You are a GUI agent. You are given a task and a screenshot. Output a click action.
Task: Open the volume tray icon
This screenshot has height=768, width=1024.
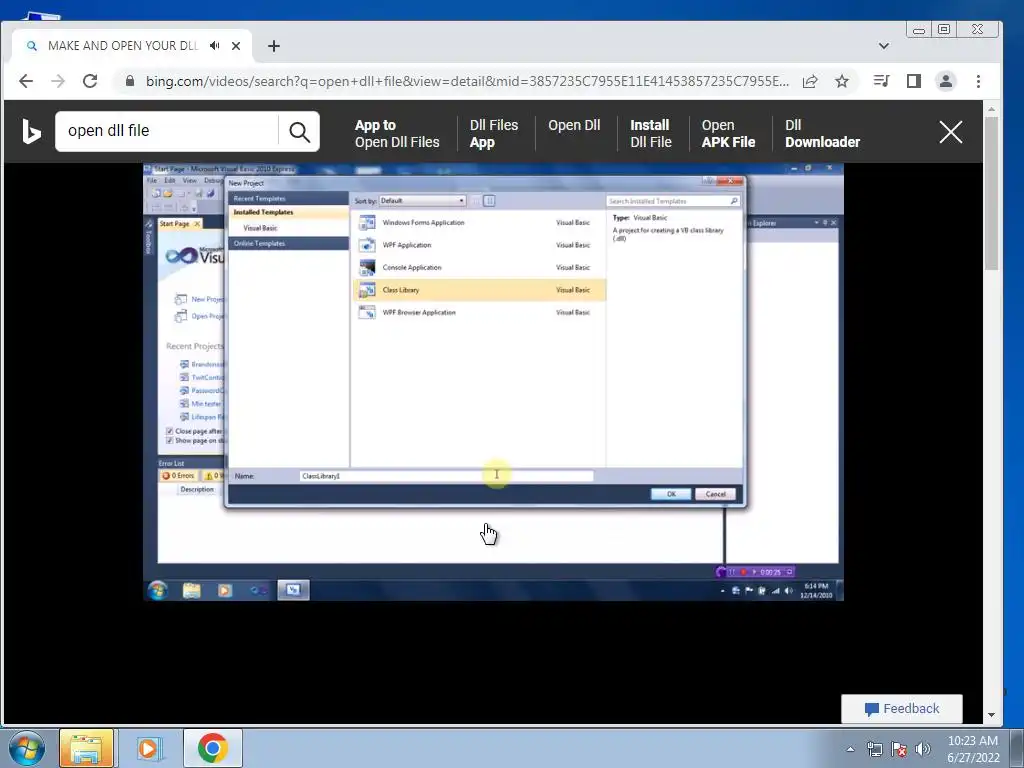click(x=923, y=749)
